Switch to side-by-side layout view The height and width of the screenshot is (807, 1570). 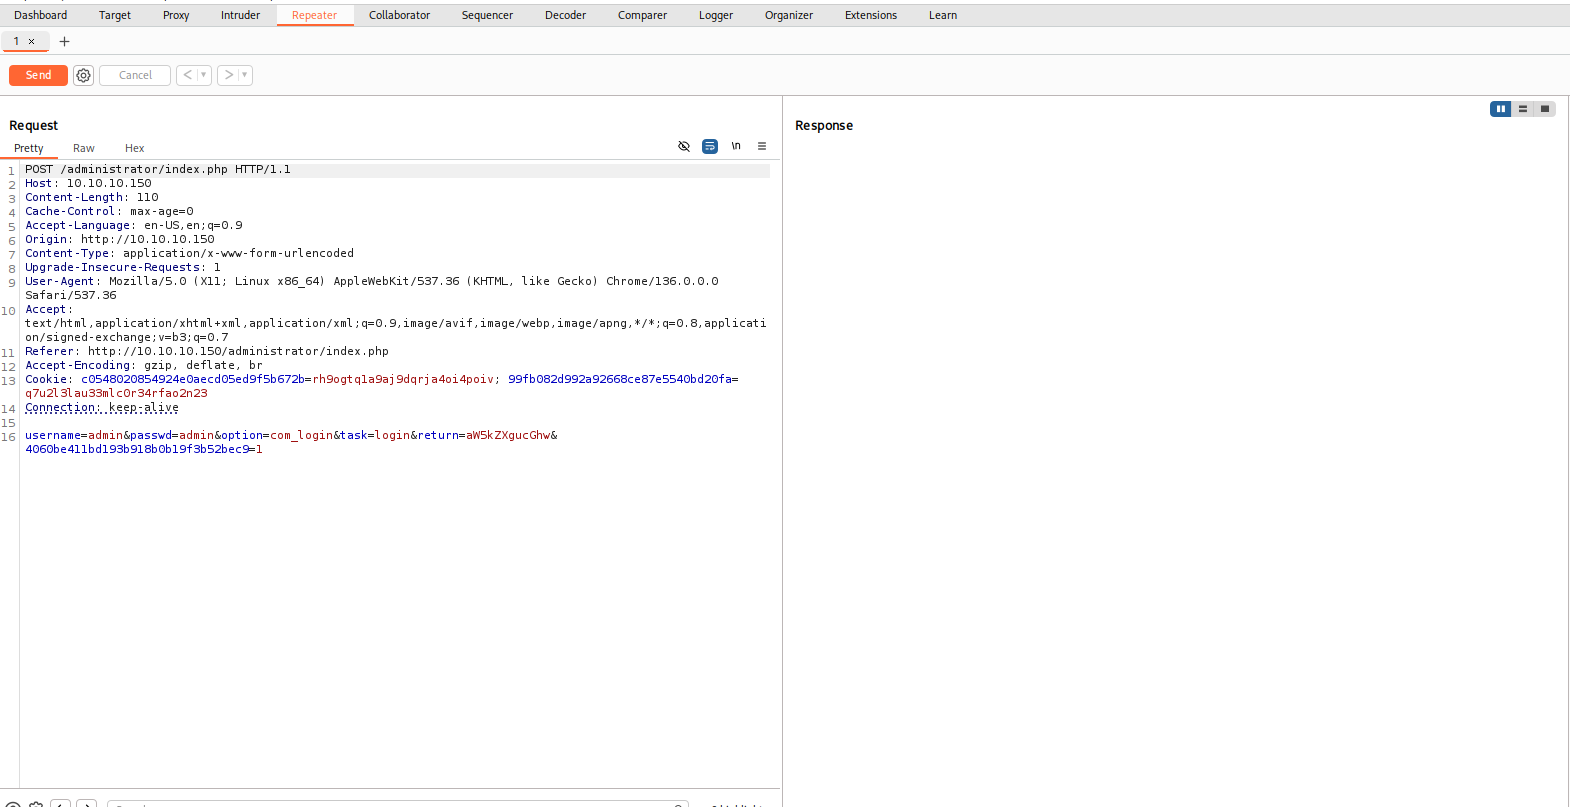pos(1500,109)
